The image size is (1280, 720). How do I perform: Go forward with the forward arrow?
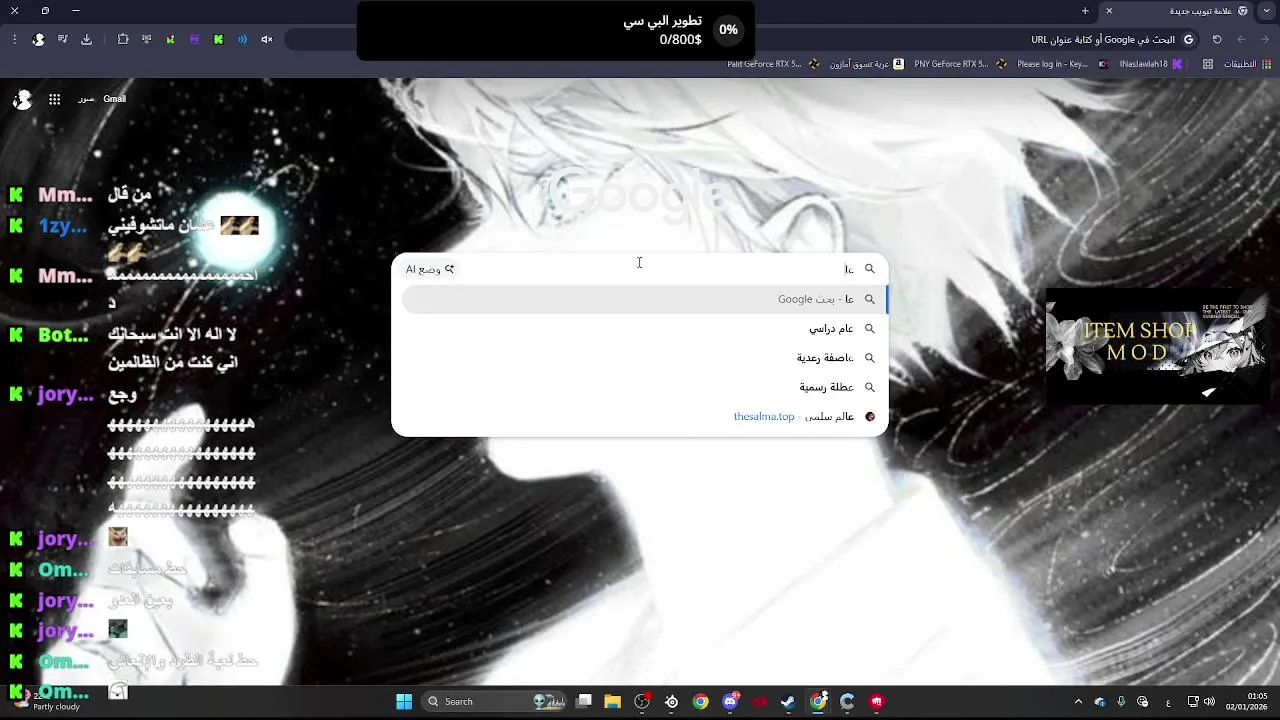click(1241, 39)
